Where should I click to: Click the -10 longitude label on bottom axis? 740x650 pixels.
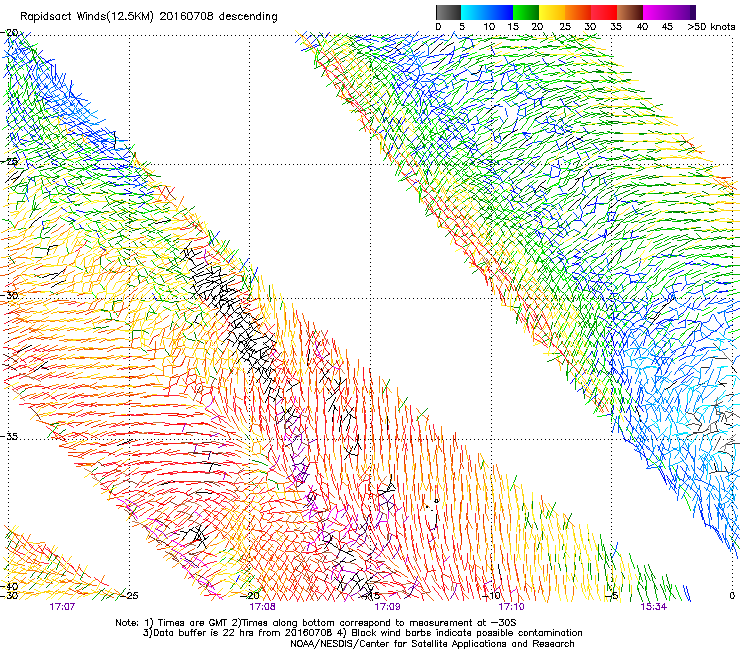pyautogui.click(x=492, y=595)
